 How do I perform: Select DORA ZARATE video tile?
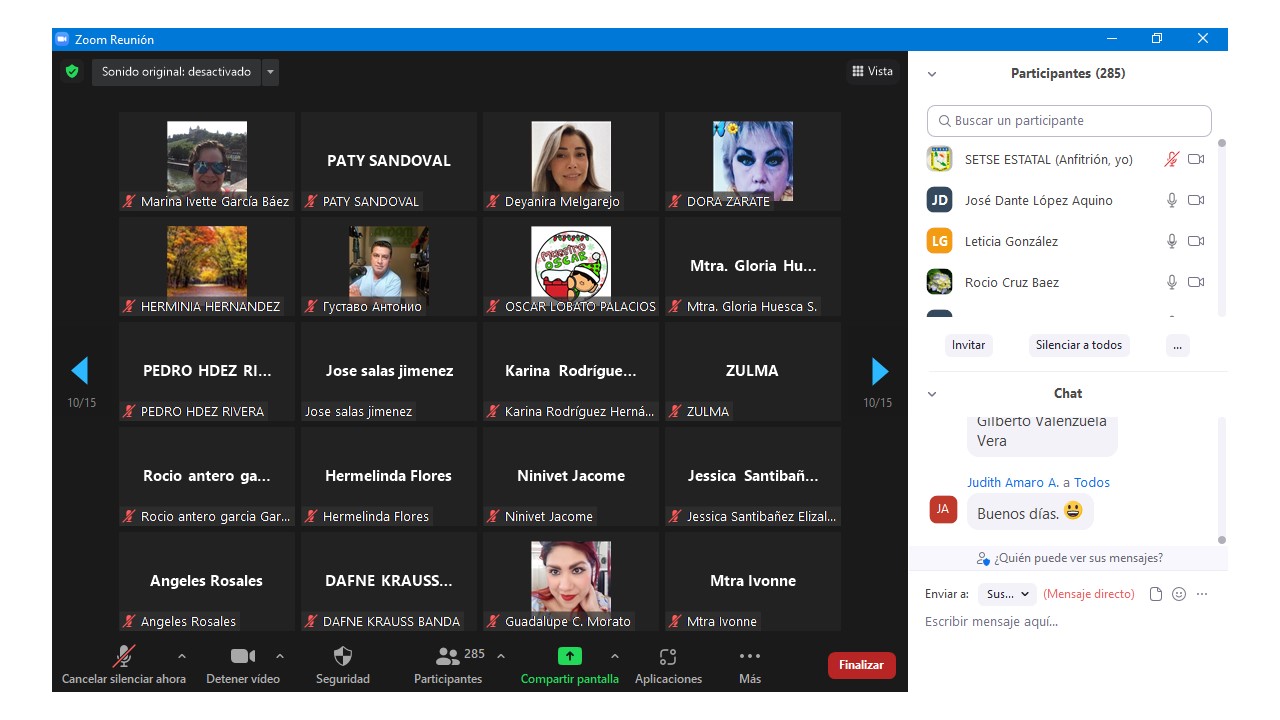click(753, 161)
